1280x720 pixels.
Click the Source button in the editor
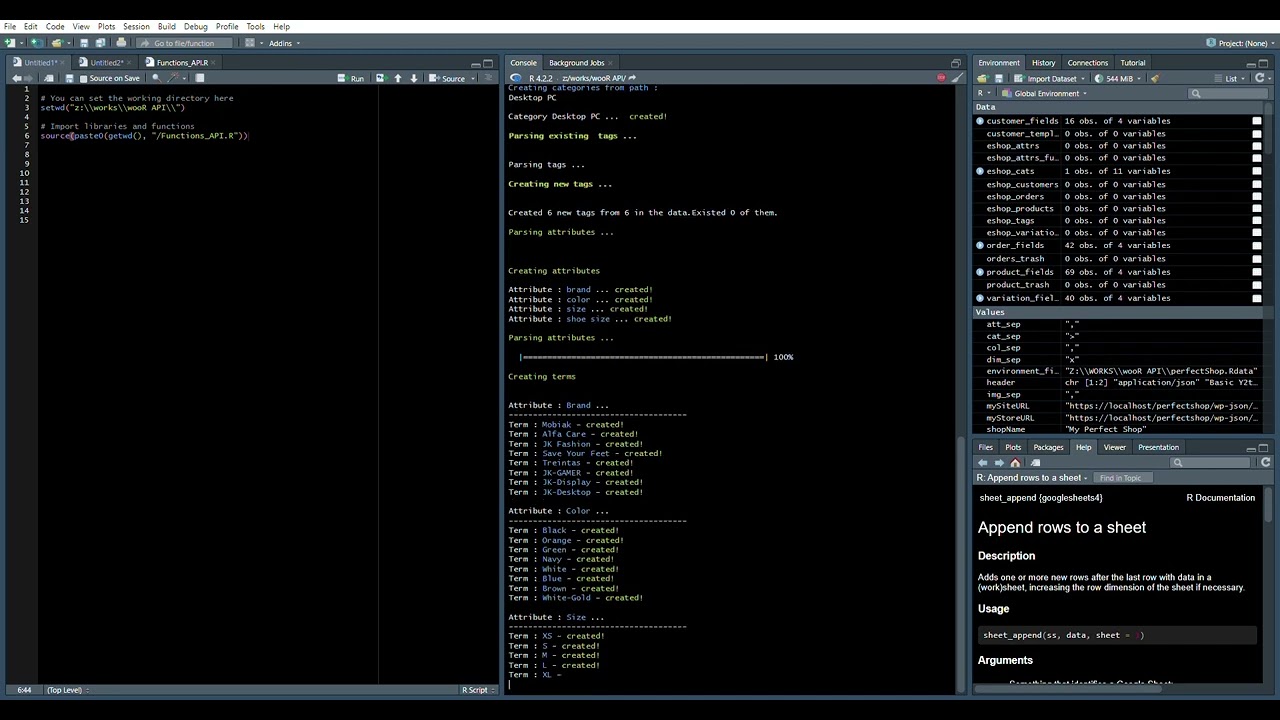(448, 78)
